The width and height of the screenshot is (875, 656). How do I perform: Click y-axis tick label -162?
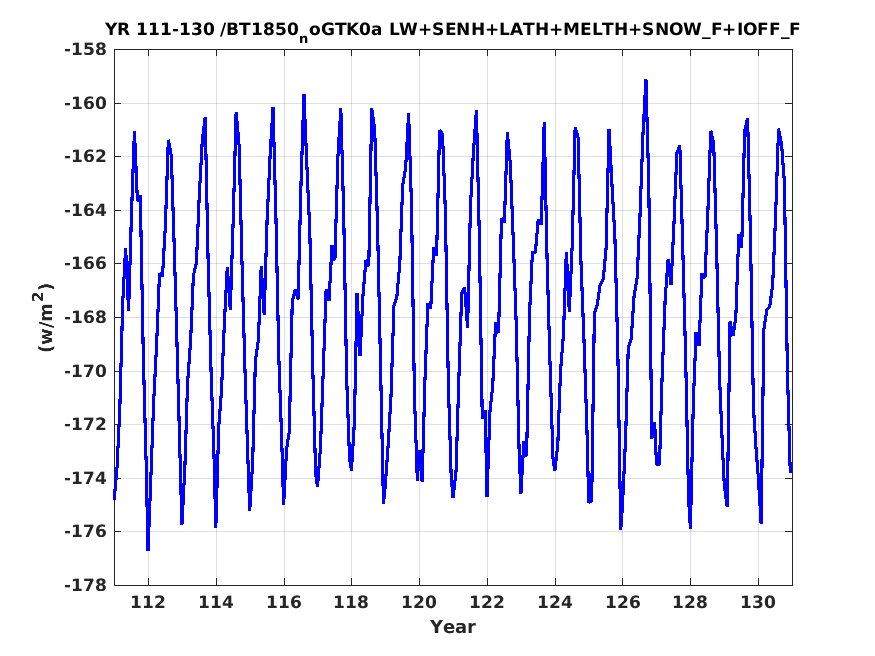[x=85, y=157]
